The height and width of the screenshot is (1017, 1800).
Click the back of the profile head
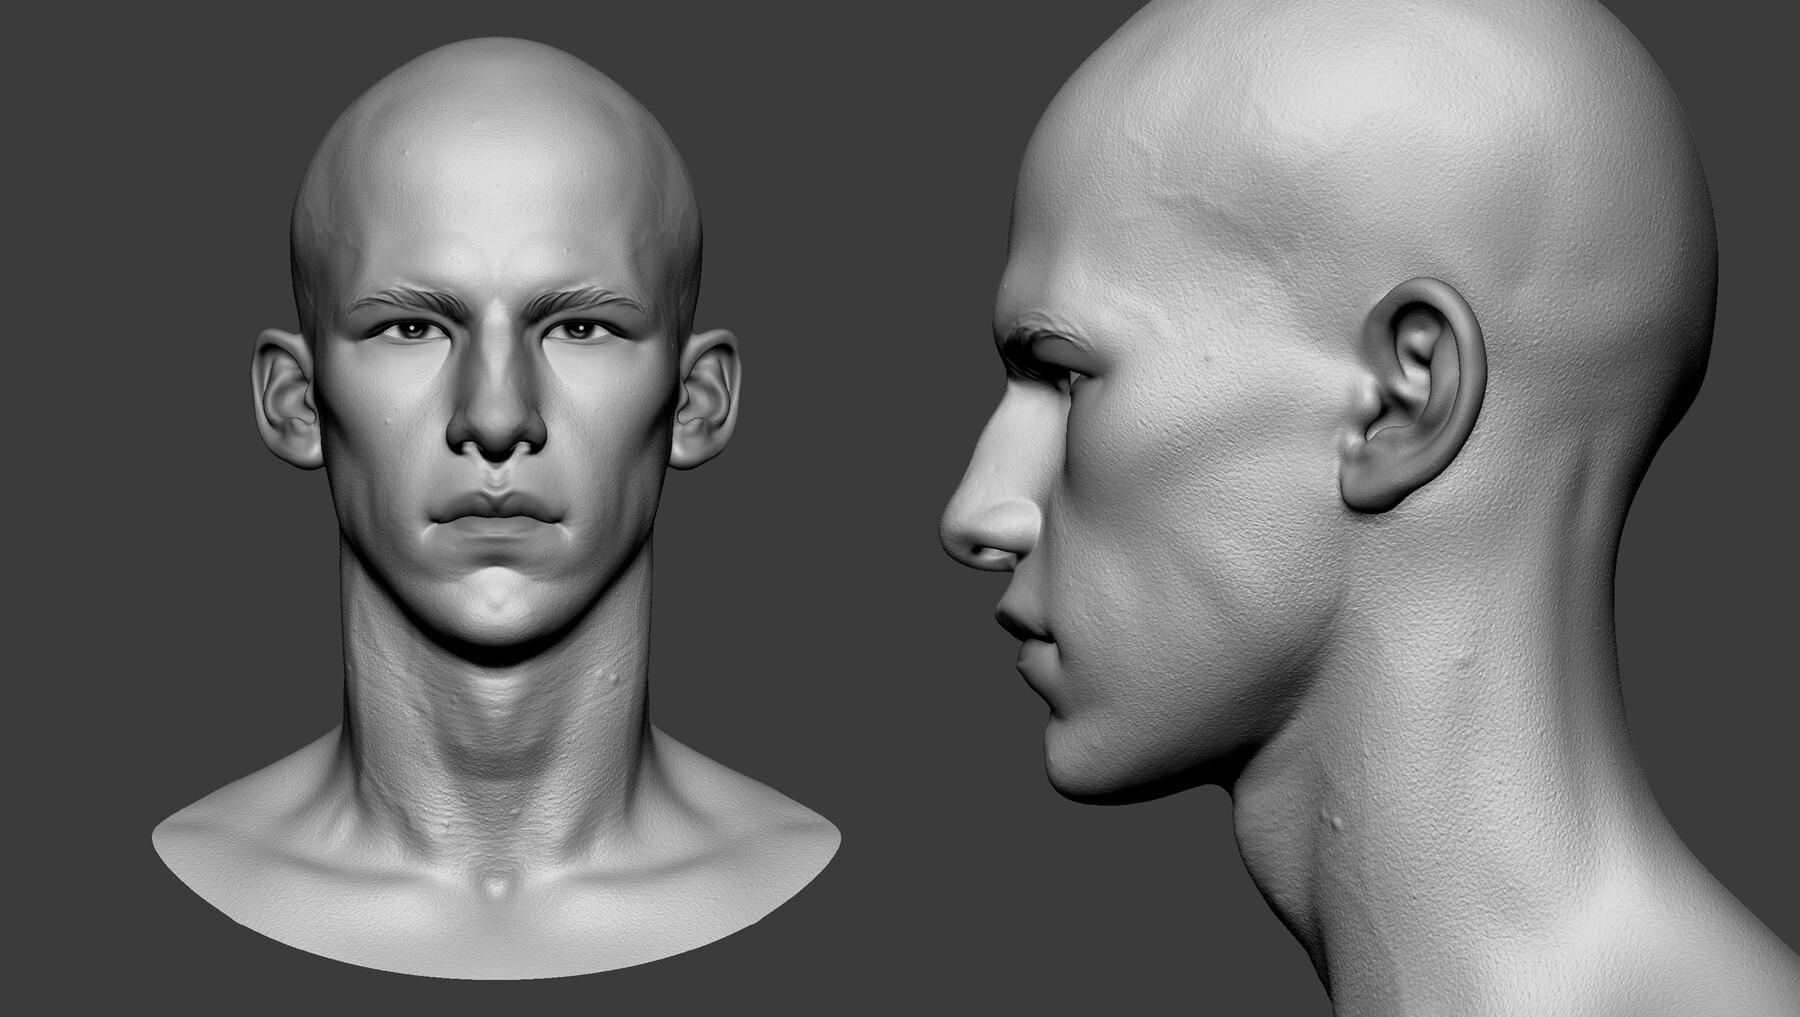[x=1600, y=250]
